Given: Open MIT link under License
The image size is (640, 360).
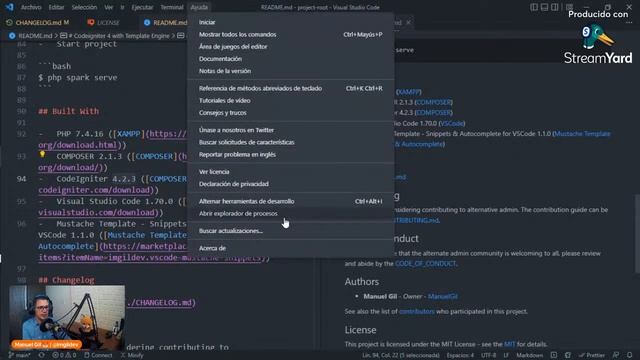Looking at the screenshot, I should click(509, 344).
